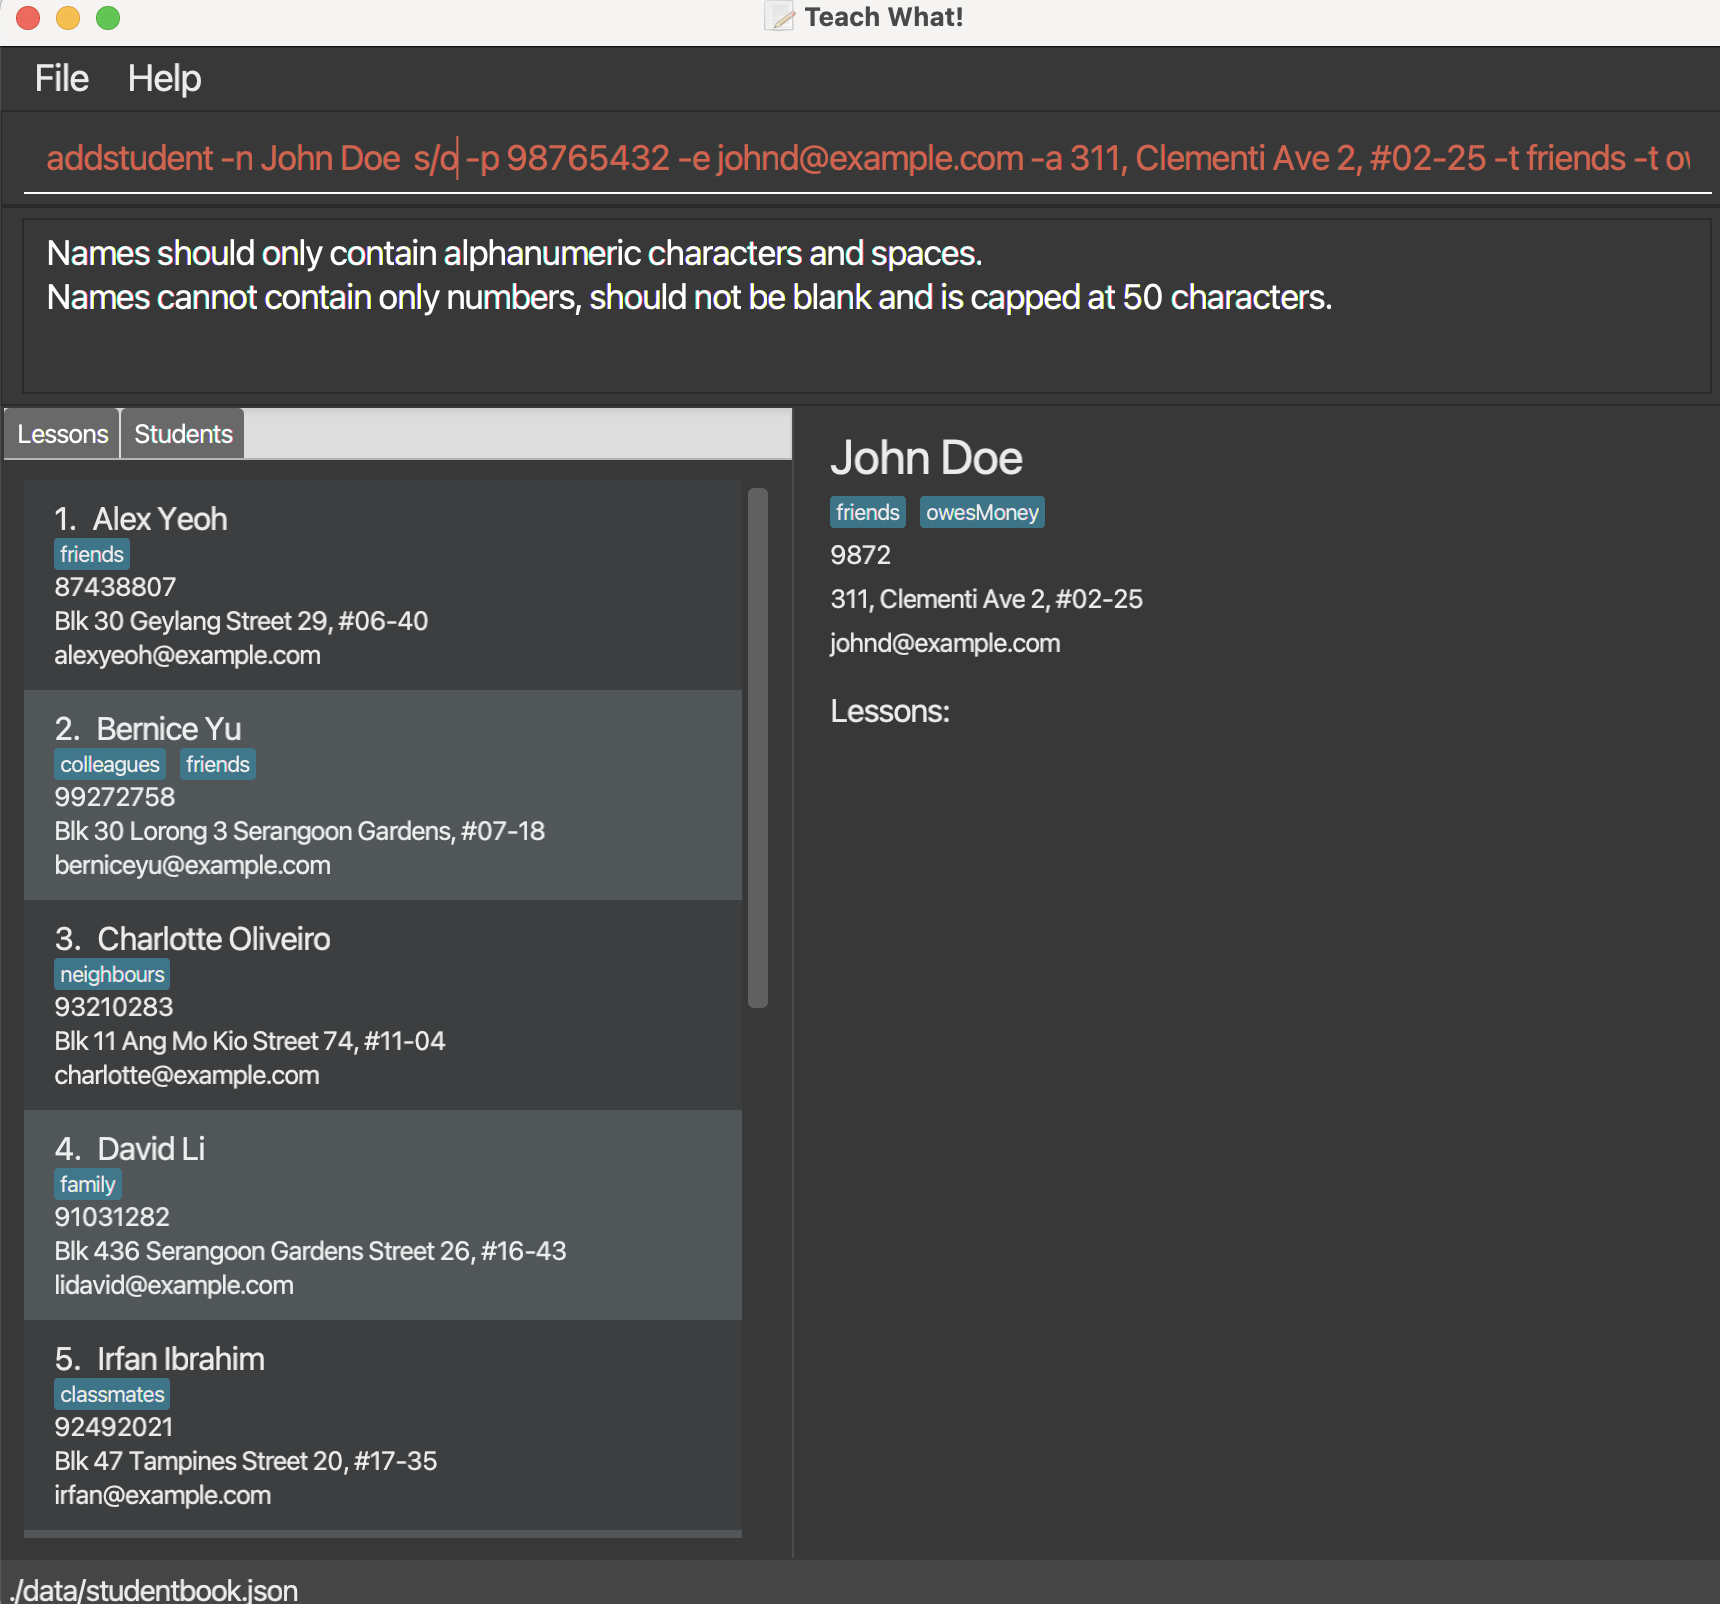Close the Teach What! window
Viewport: 1720px width, 1604px height.
pos(28,18)
